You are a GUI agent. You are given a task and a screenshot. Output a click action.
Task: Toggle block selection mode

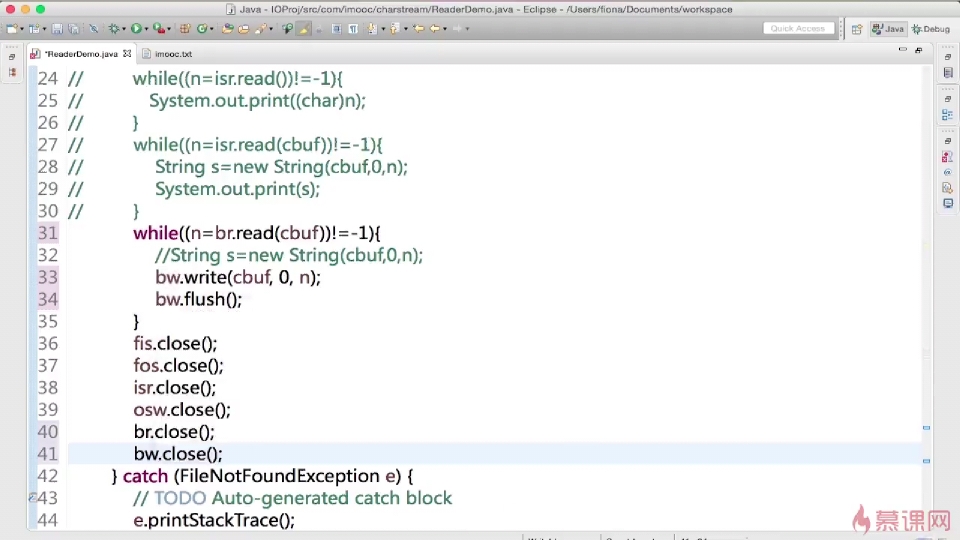pyautogui.click(x=336, y=29)
